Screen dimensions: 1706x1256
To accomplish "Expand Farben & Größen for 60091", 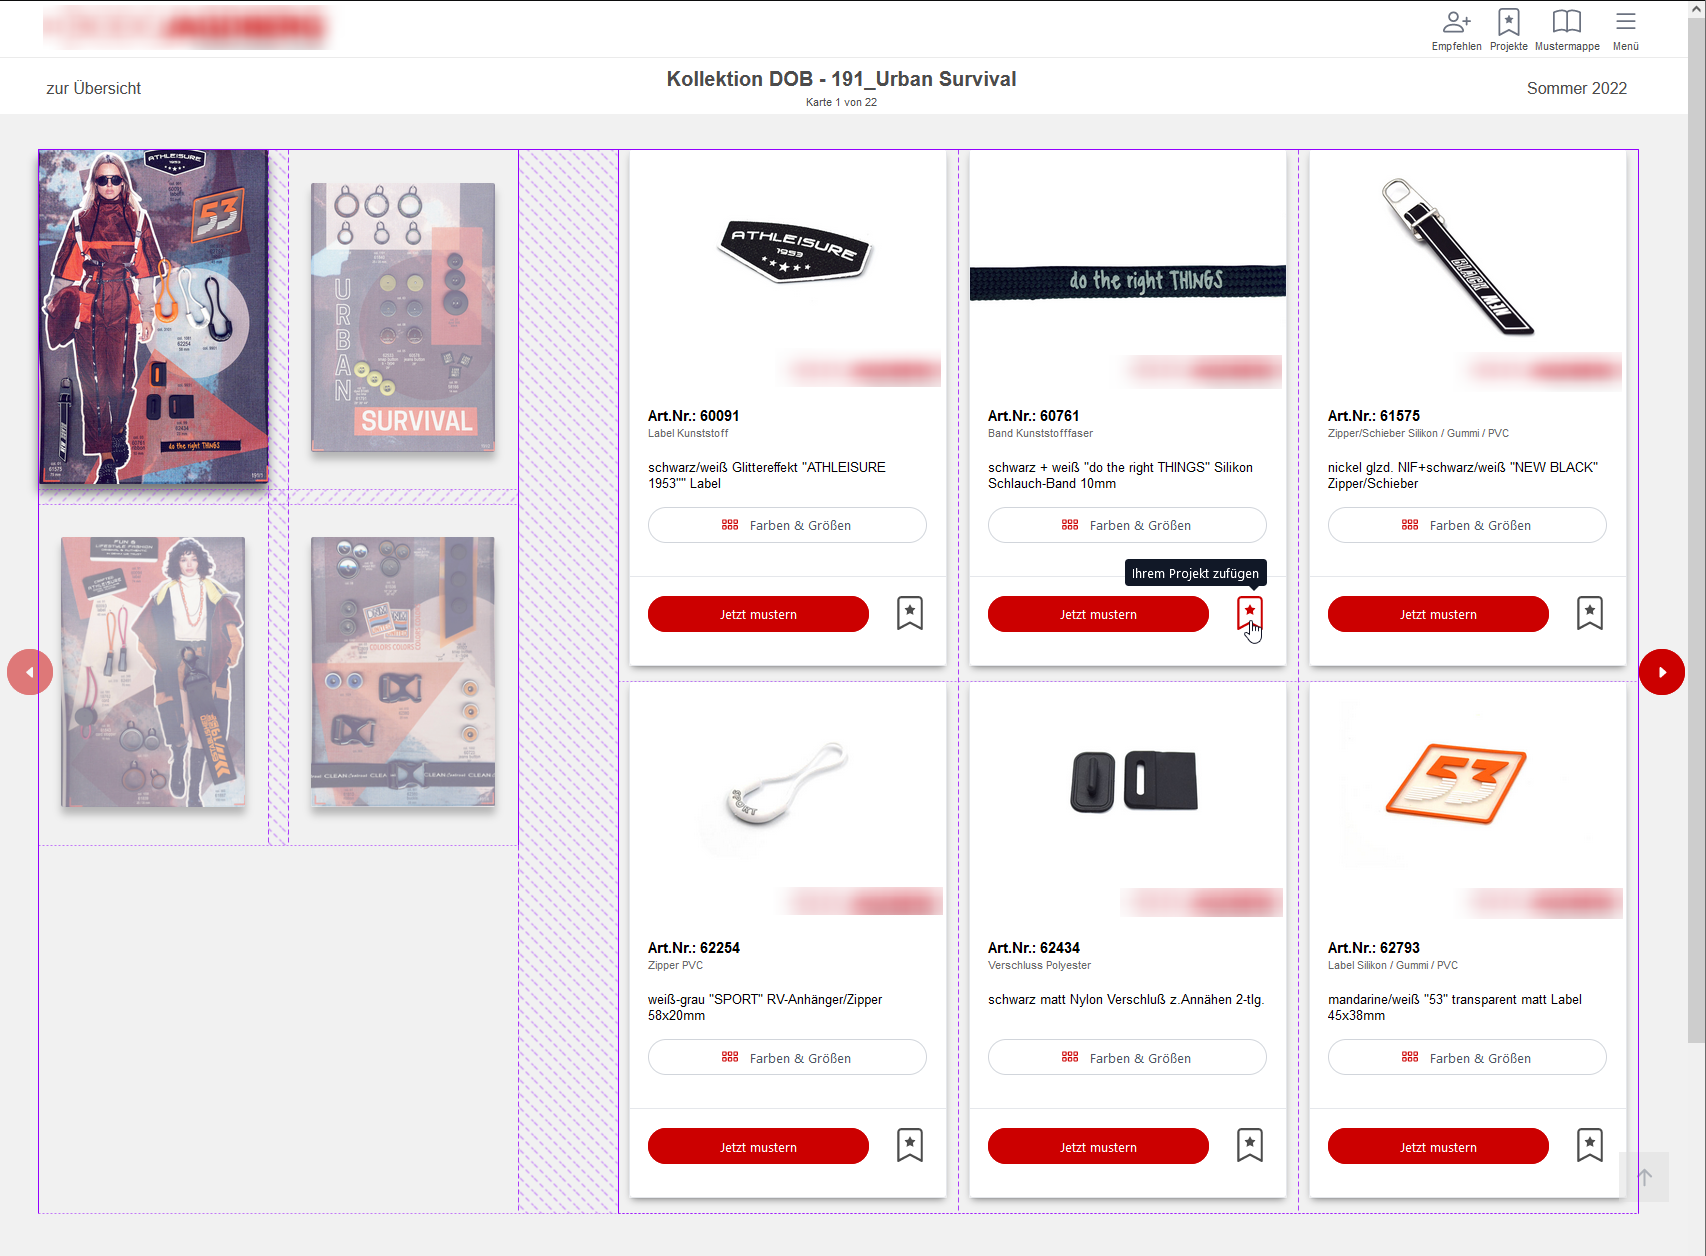I will pos(787,525).
